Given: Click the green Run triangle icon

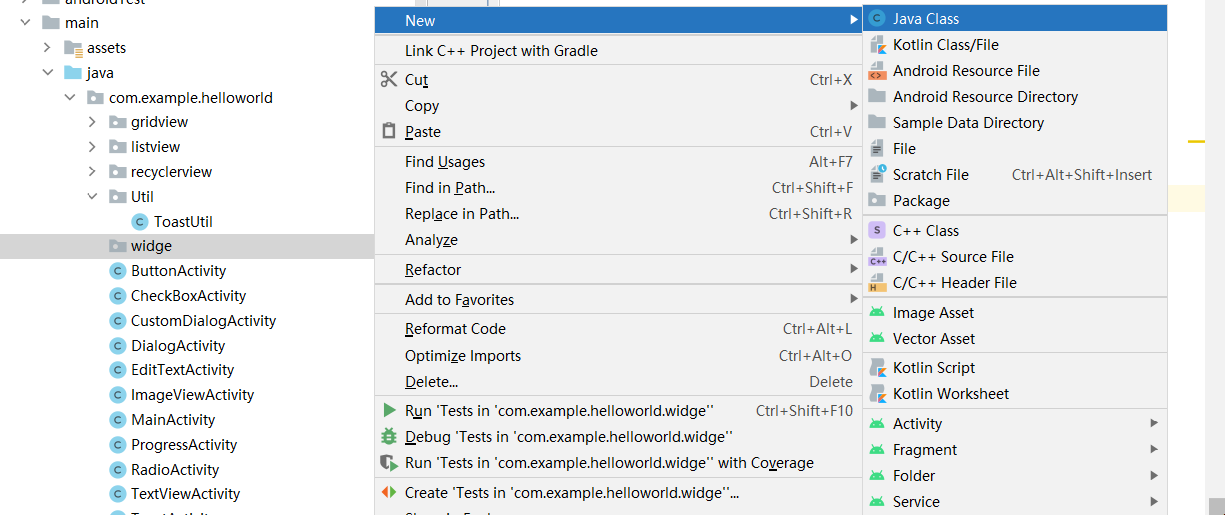Looking at the screenshot, I should (389, 410).
